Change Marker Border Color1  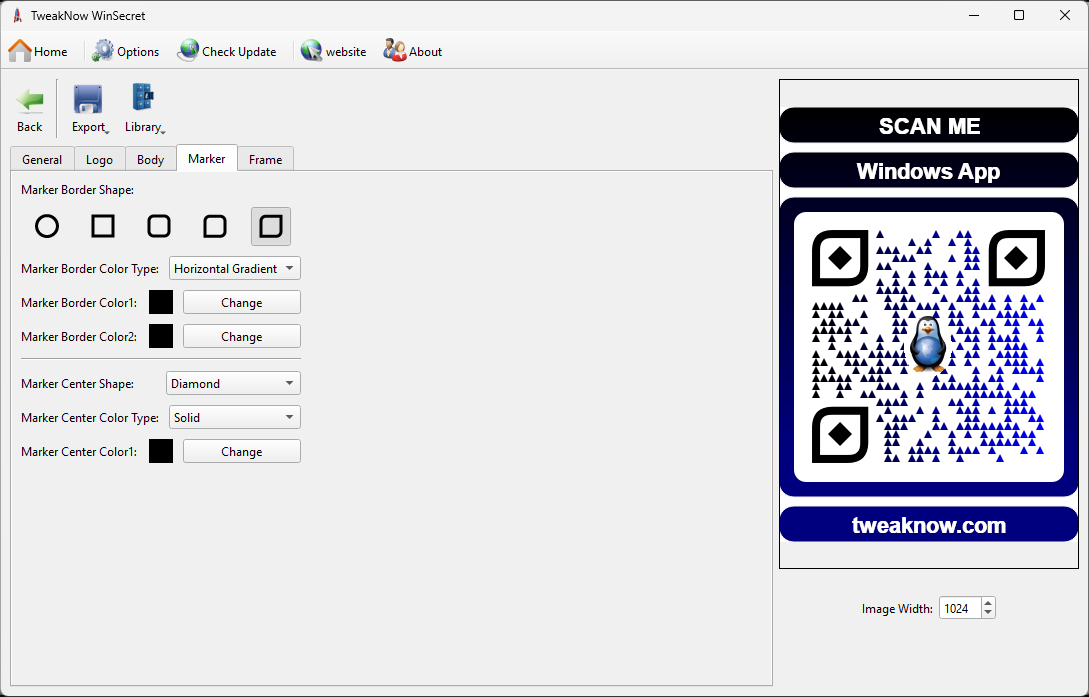242,303
